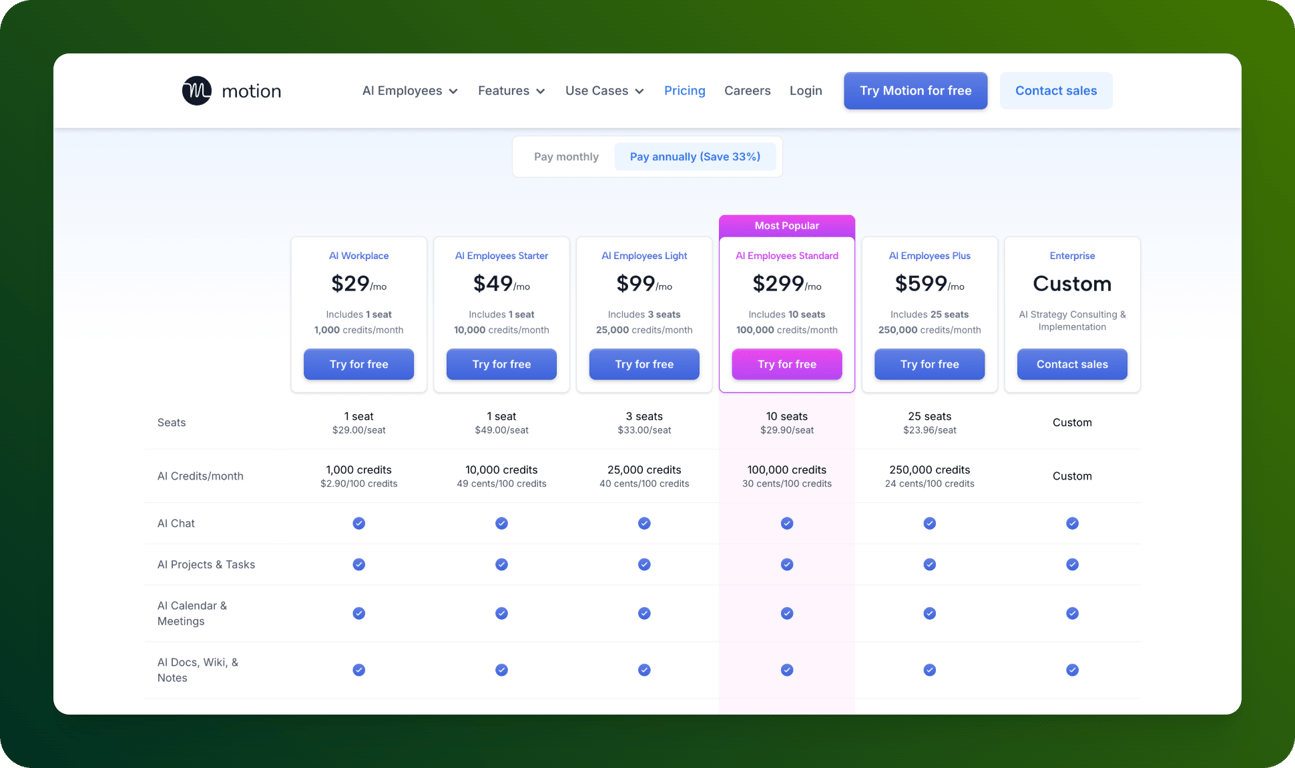Click the AI Chat checkmark under AI Employees Plus
1295x768 pixels.
(x=930, y=523)
